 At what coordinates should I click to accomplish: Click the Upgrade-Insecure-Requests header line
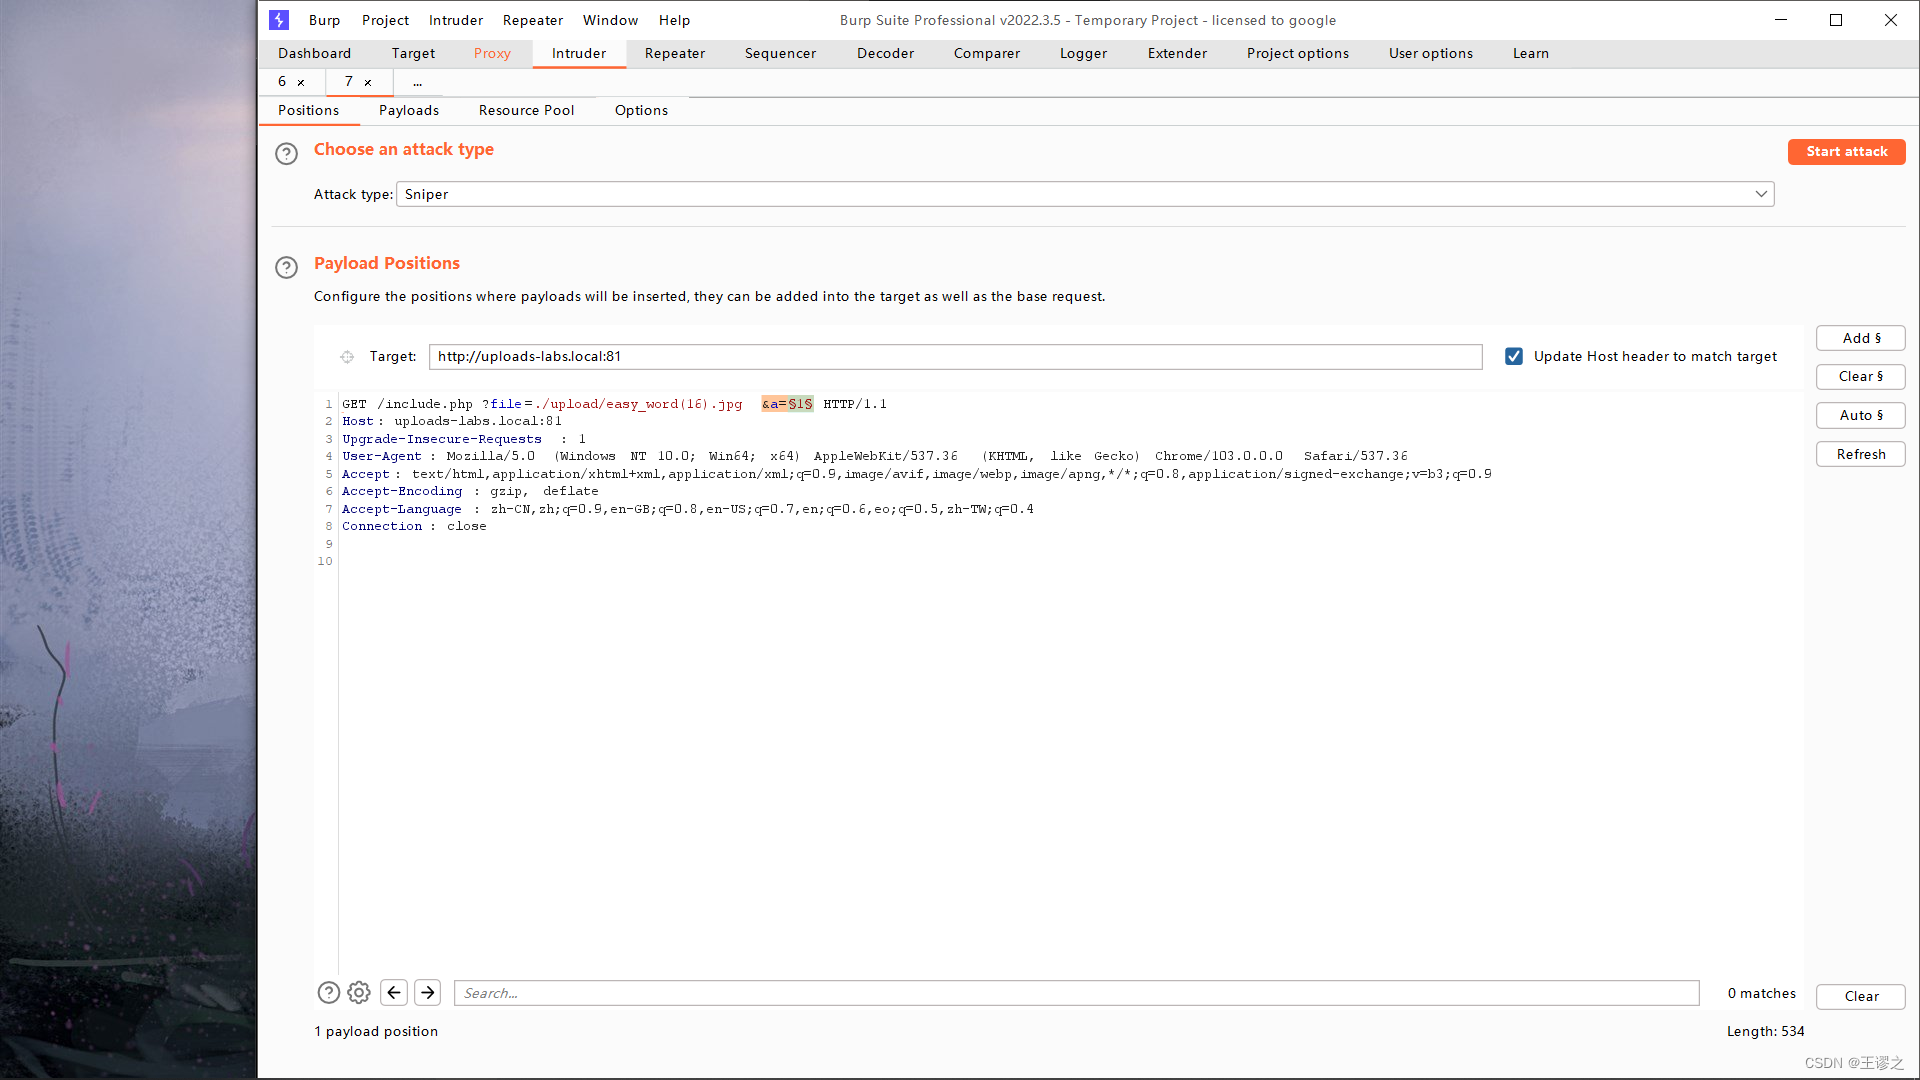point(464,439)
